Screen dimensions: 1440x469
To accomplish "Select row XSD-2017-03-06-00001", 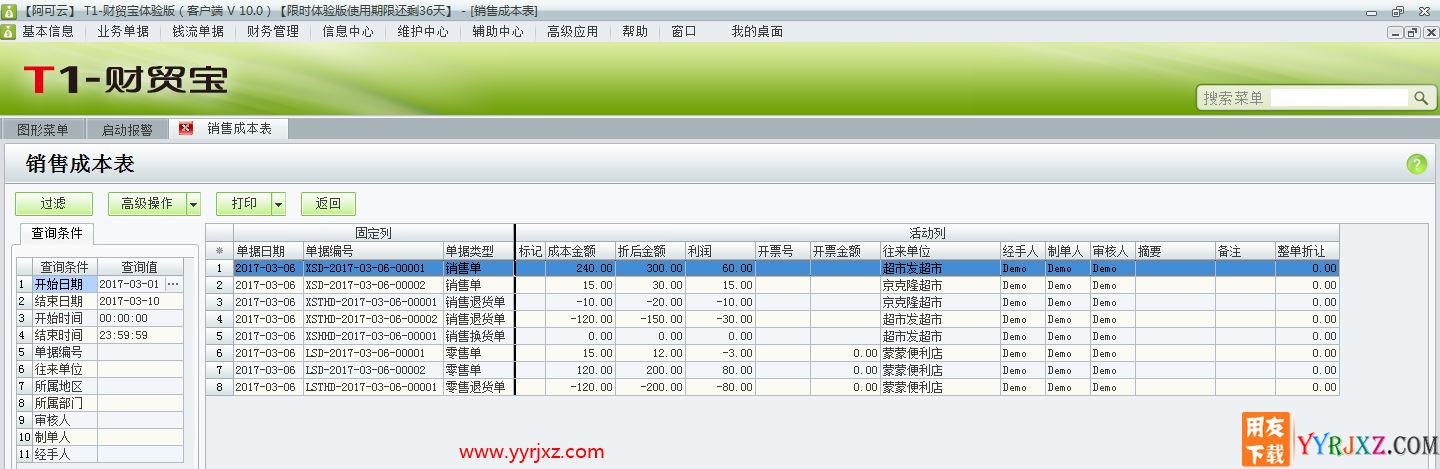I will [x=772, y=268].
